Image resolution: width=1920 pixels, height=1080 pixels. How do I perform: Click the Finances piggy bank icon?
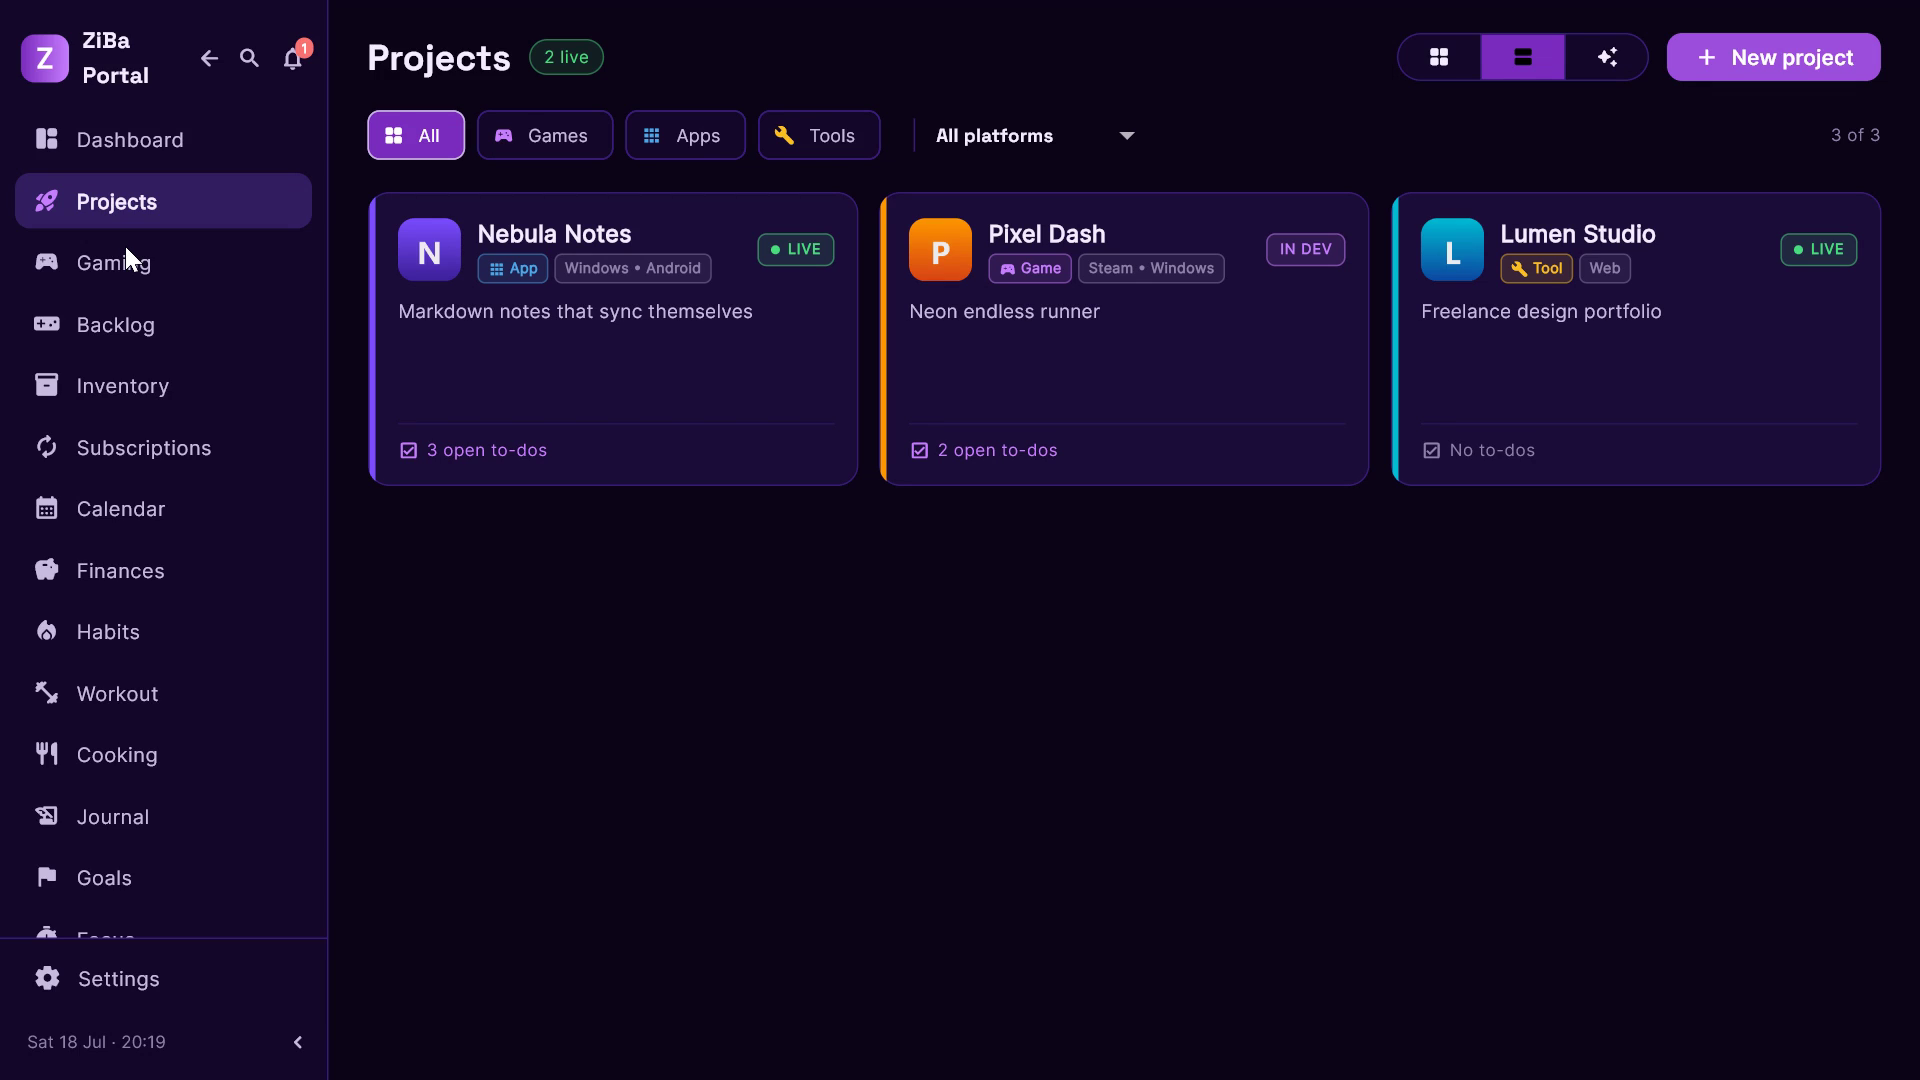(46, 570)
